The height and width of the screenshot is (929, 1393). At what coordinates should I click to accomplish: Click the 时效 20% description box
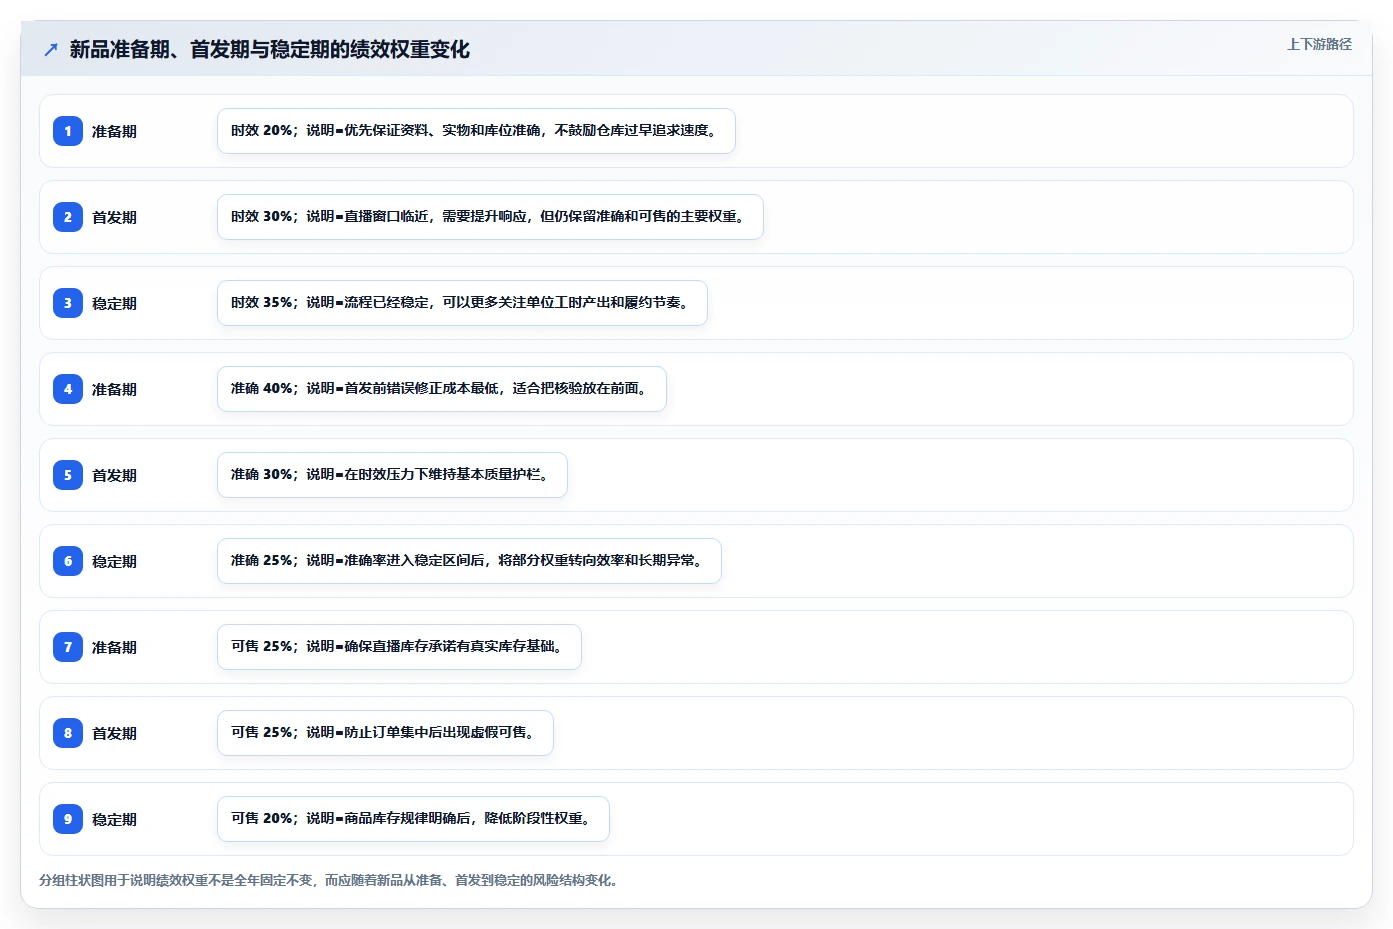coord(476,131)
